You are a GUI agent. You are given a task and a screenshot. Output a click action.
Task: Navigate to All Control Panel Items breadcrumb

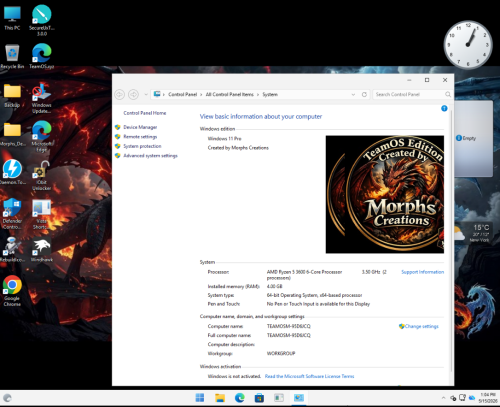pos(230,95)
